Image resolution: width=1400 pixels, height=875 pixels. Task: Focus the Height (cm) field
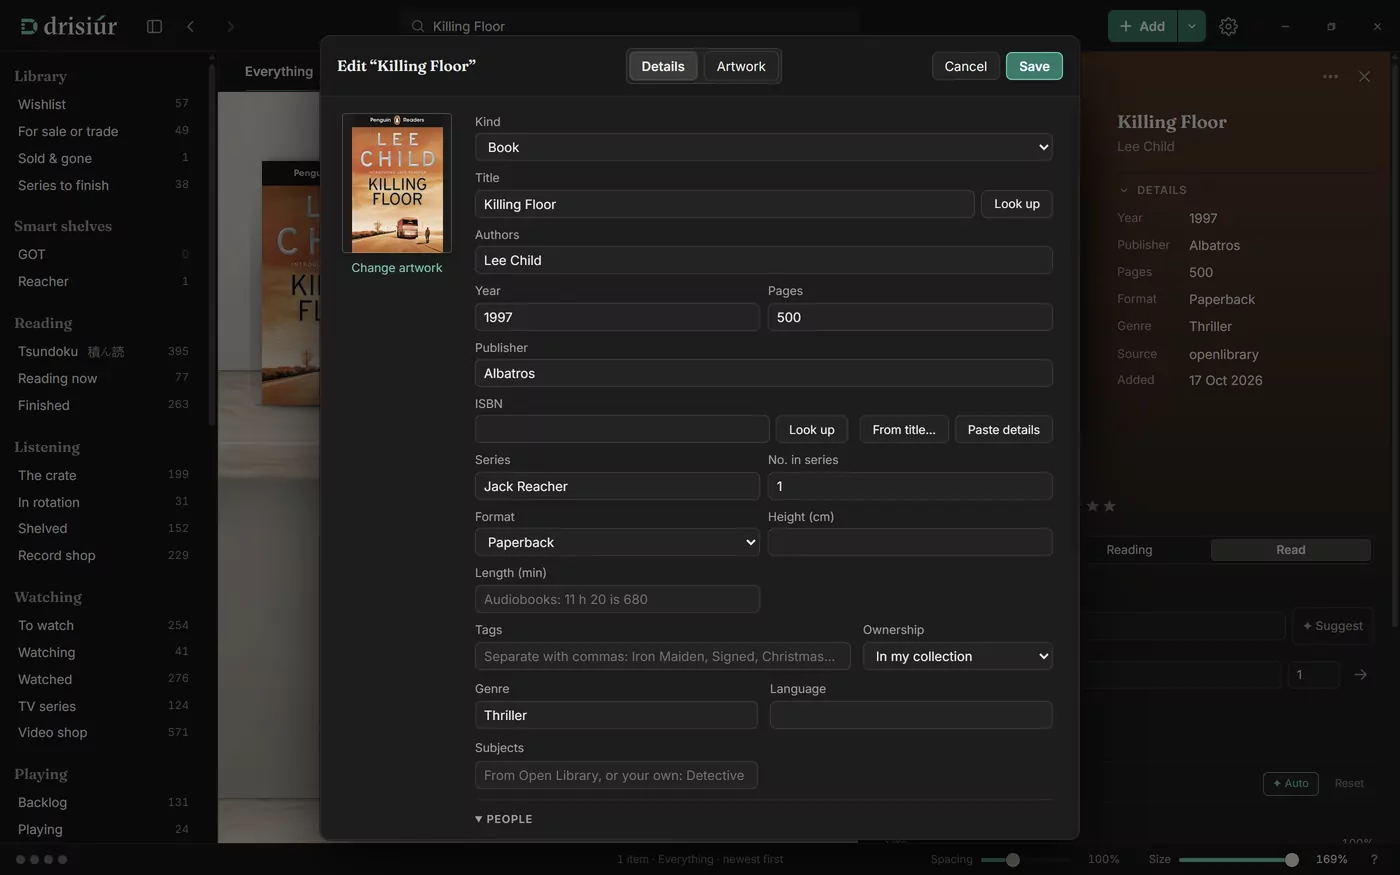click(910, 542)
